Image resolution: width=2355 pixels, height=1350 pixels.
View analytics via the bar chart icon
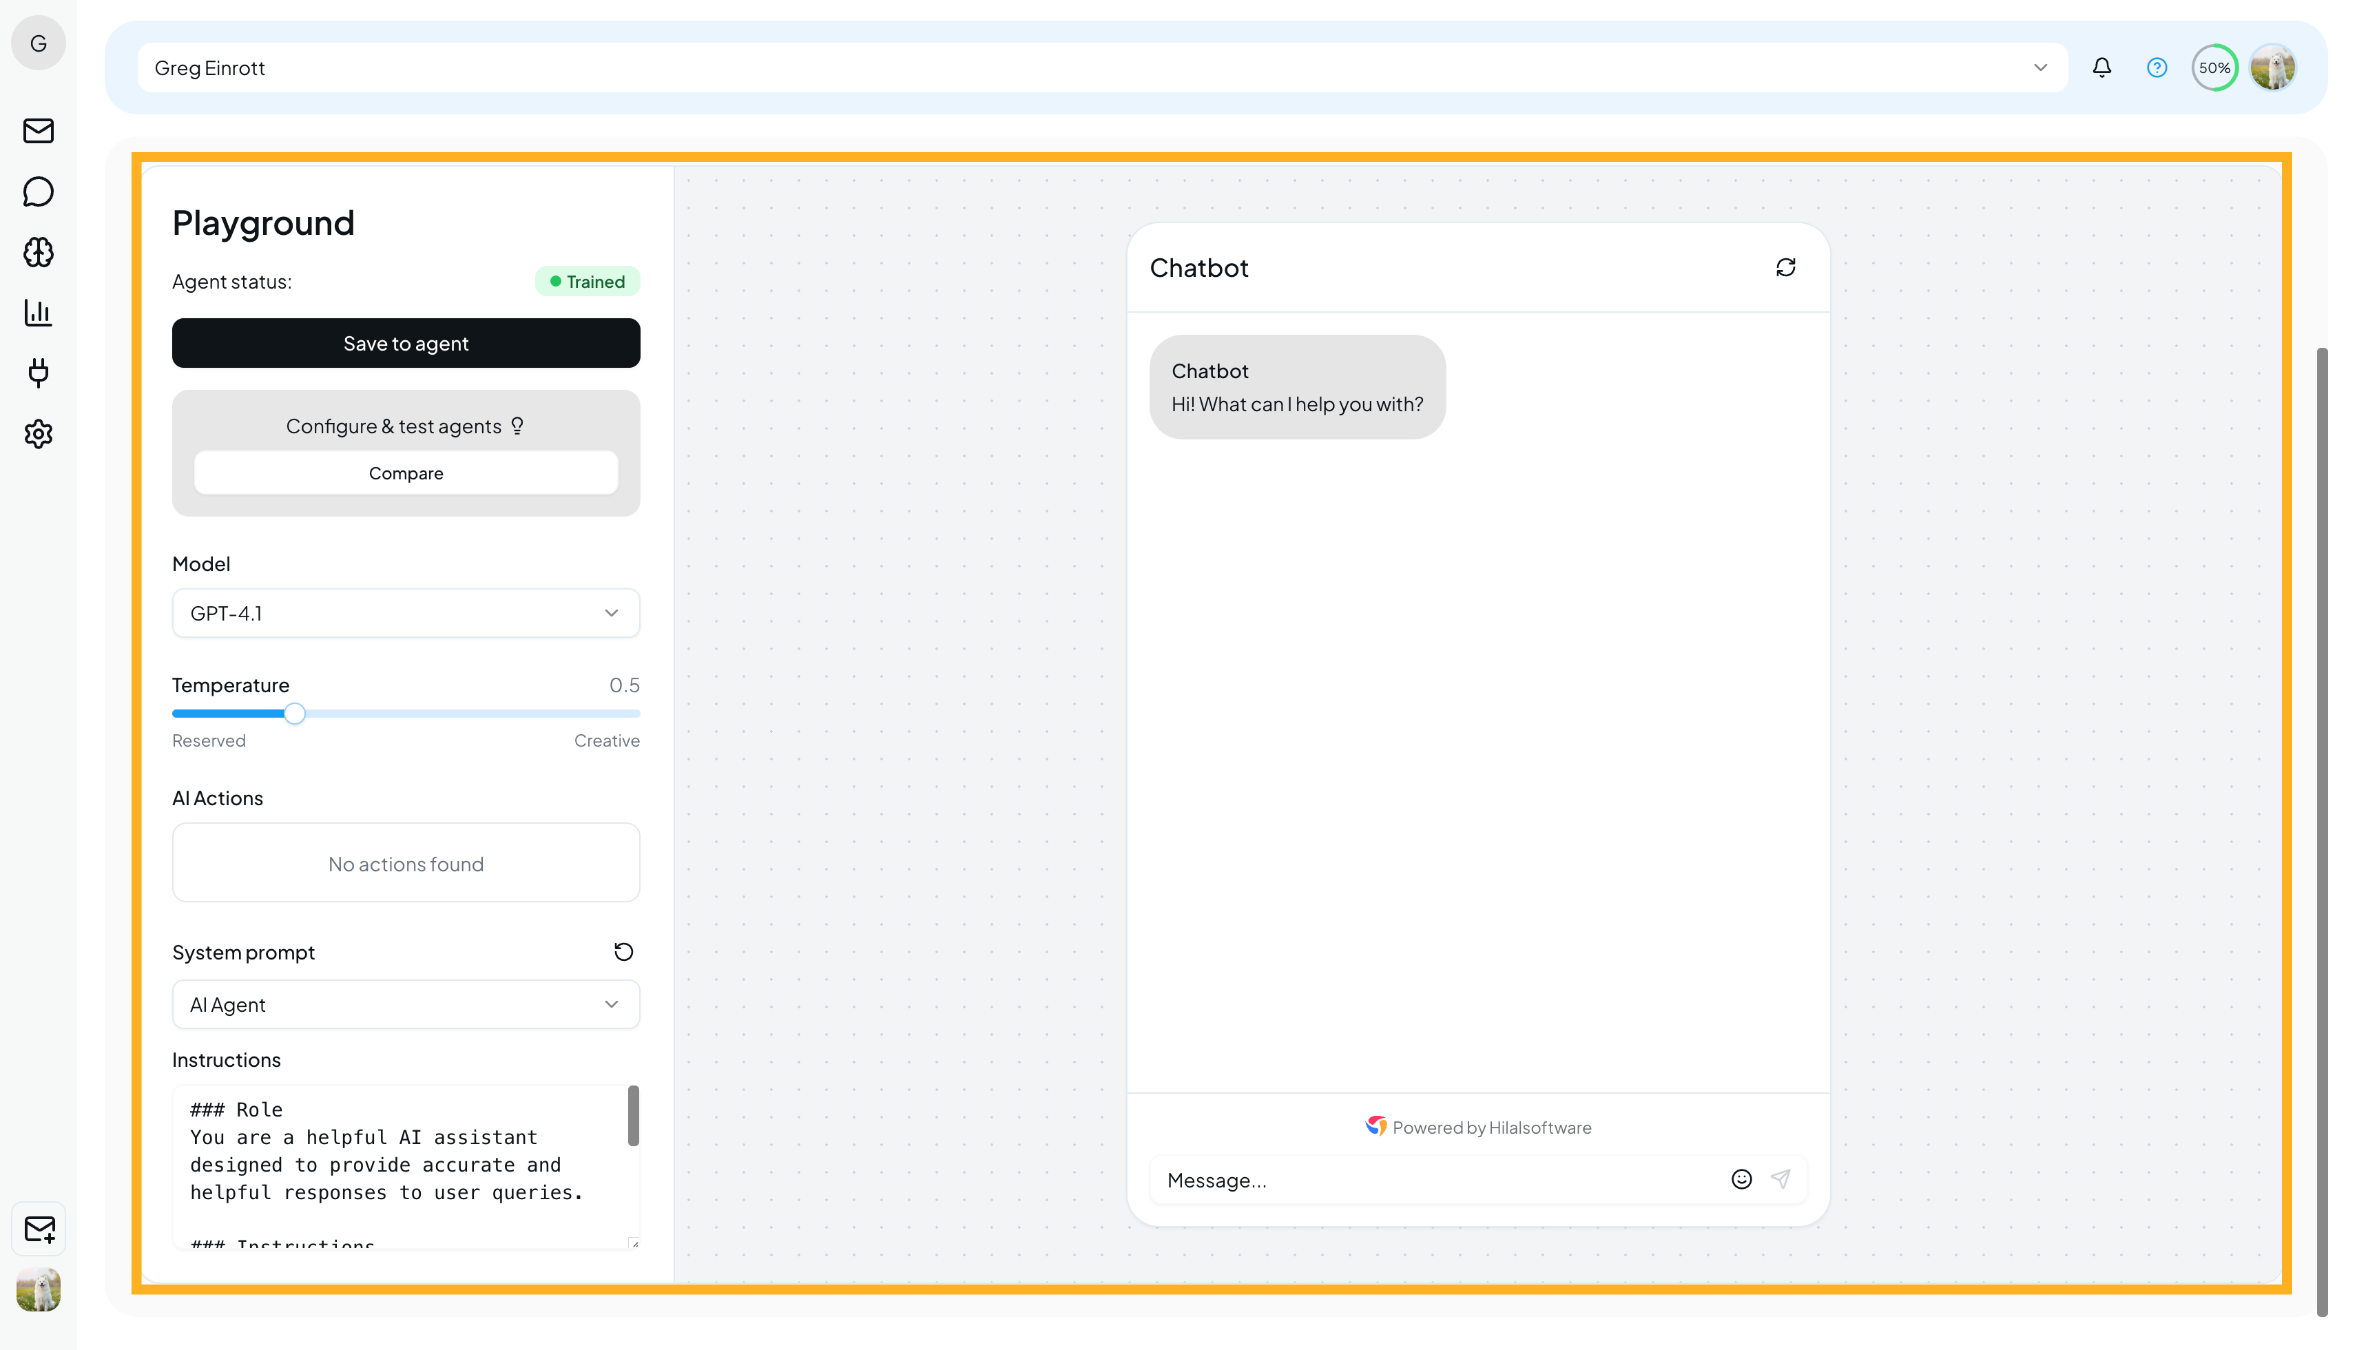point(38,312)
